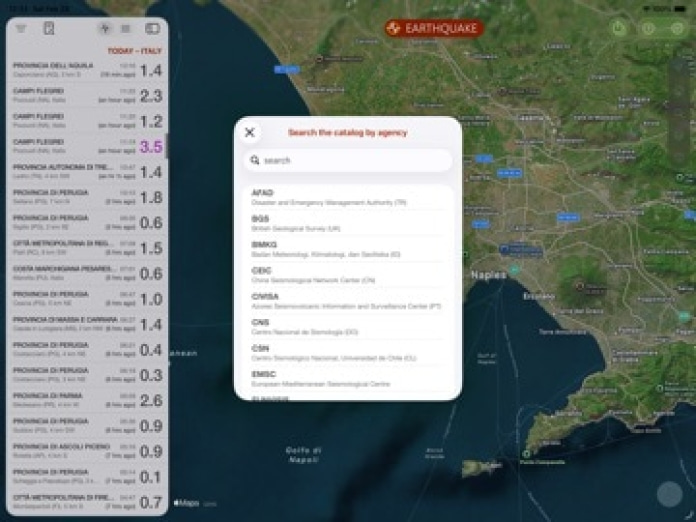Screen dimensions: 696x522
Task: Click the search field in the agency dialog
Action: (348, 160)
